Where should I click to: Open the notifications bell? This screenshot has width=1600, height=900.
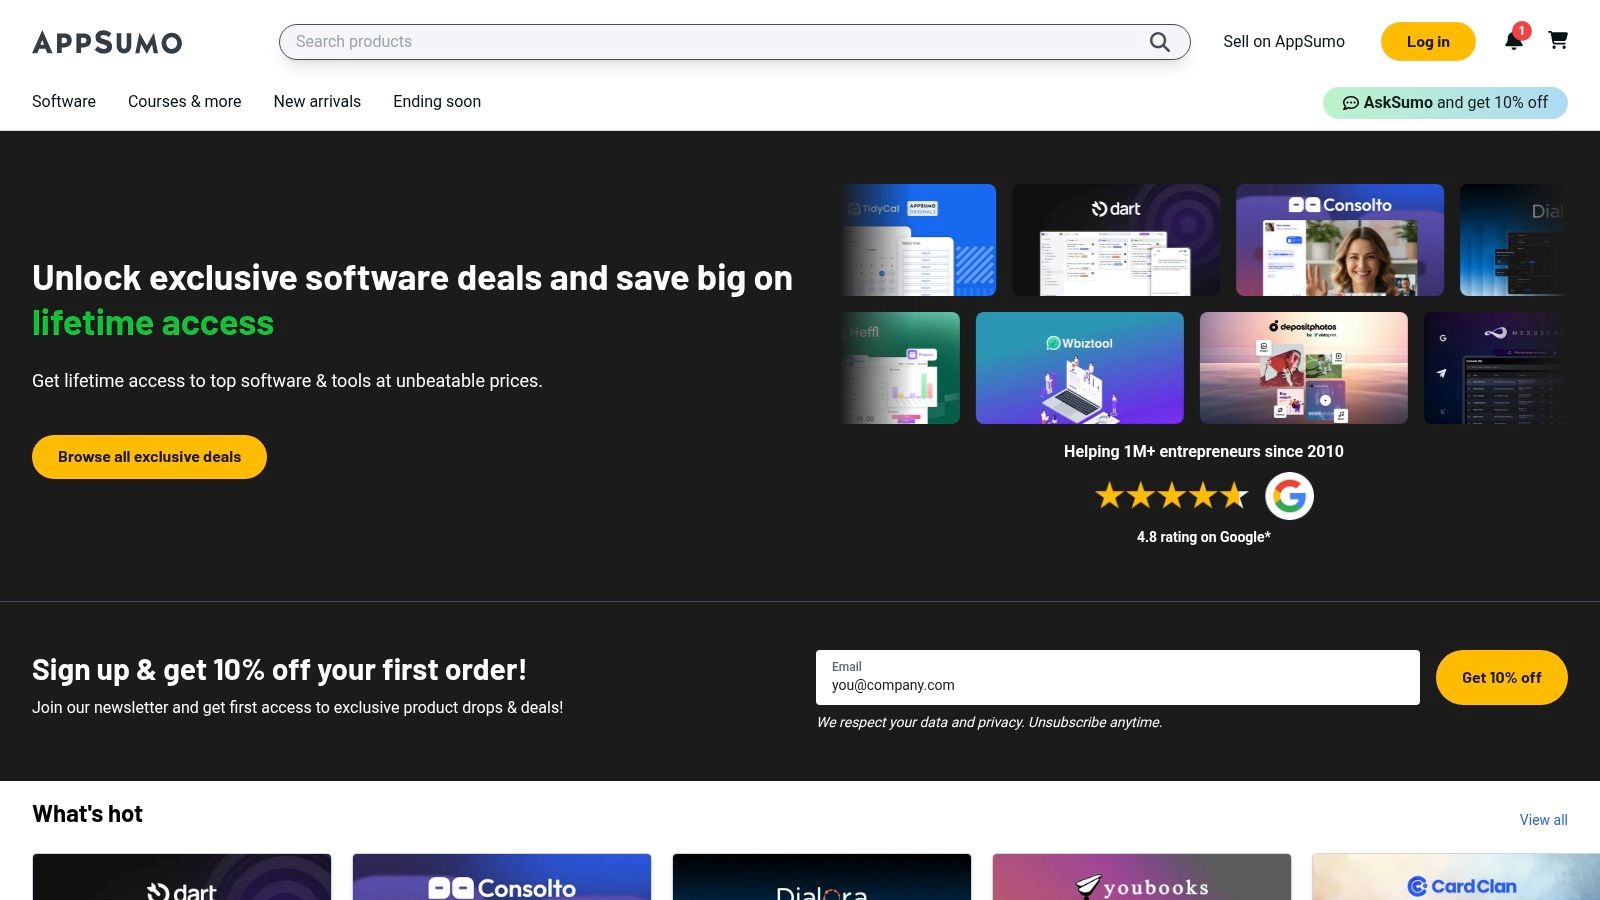1514,41
